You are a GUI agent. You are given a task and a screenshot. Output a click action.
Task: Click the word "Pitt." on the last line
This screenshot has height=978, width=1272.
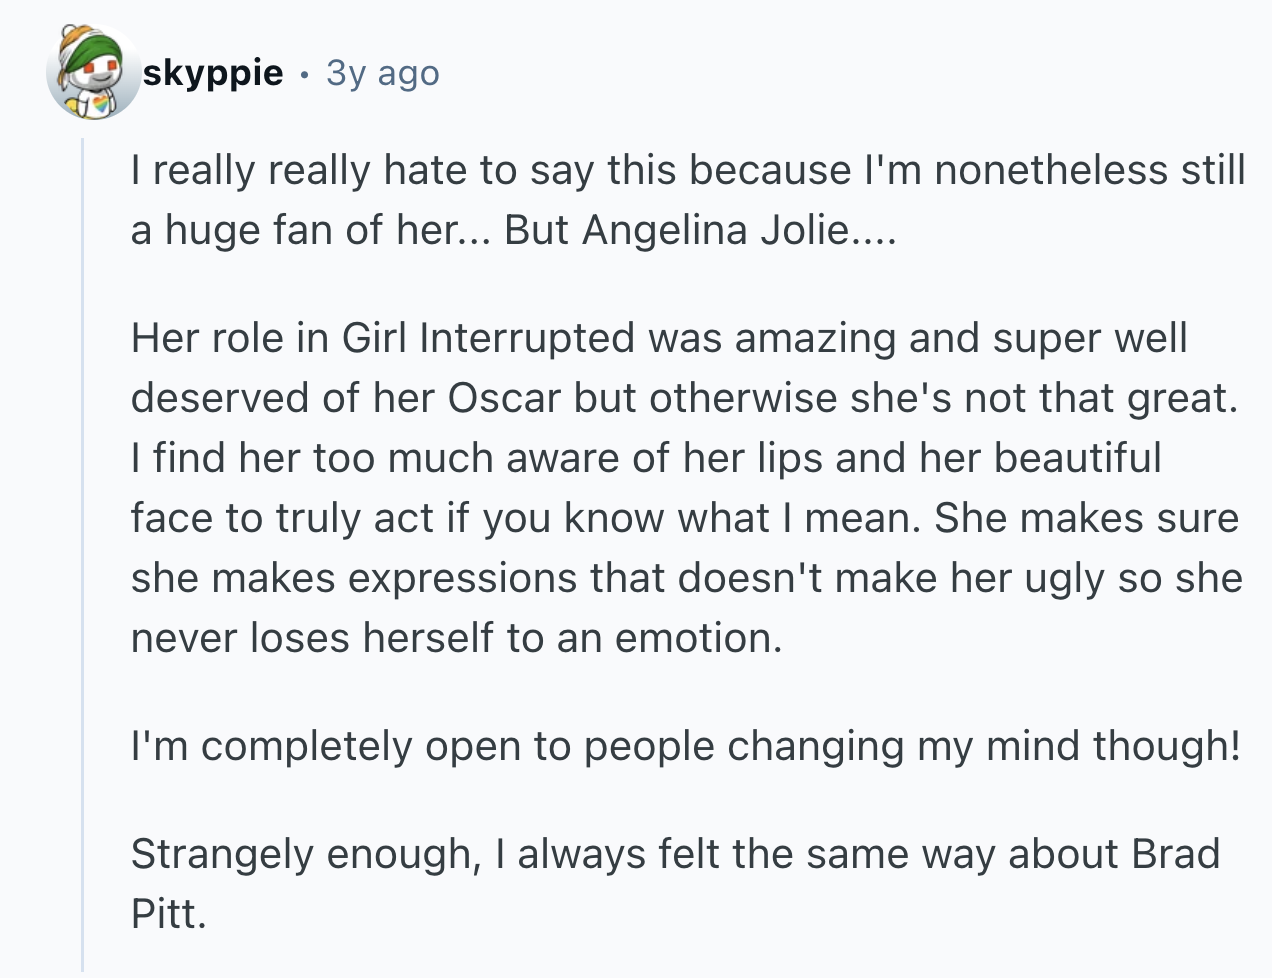coord(168,914)
